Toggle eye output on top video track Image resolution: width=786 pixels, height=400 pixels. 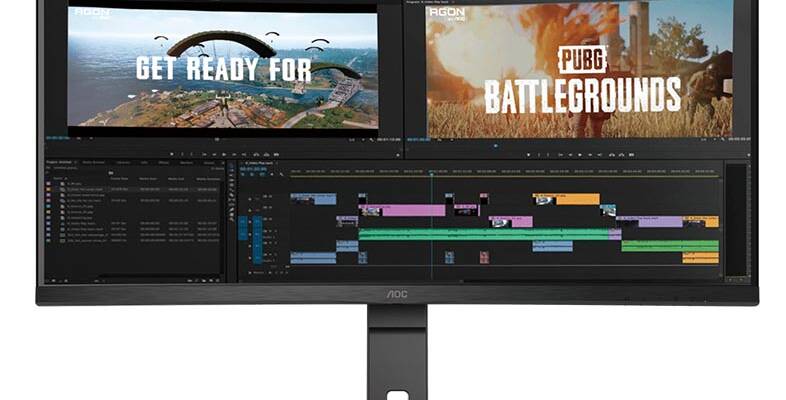(270, 196)
